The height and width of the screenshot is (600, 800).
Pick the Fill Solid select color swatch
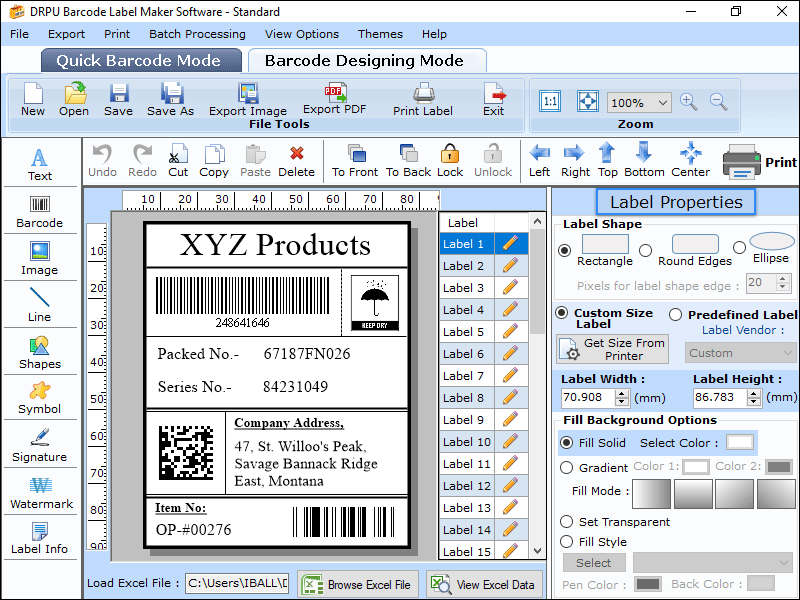click(740, 442)
